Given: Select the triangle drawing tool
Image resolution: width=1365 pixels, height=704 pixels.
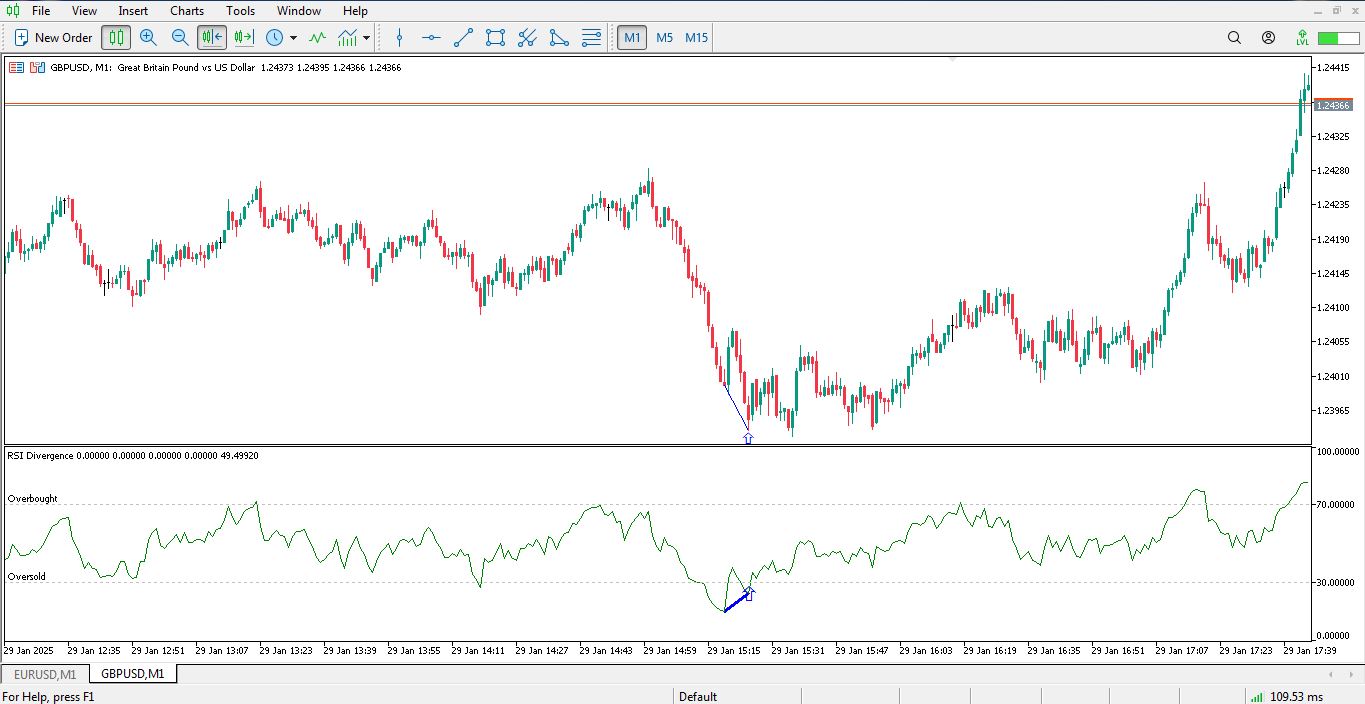Looking at the screenshot, I should click(x=559, y=38).
